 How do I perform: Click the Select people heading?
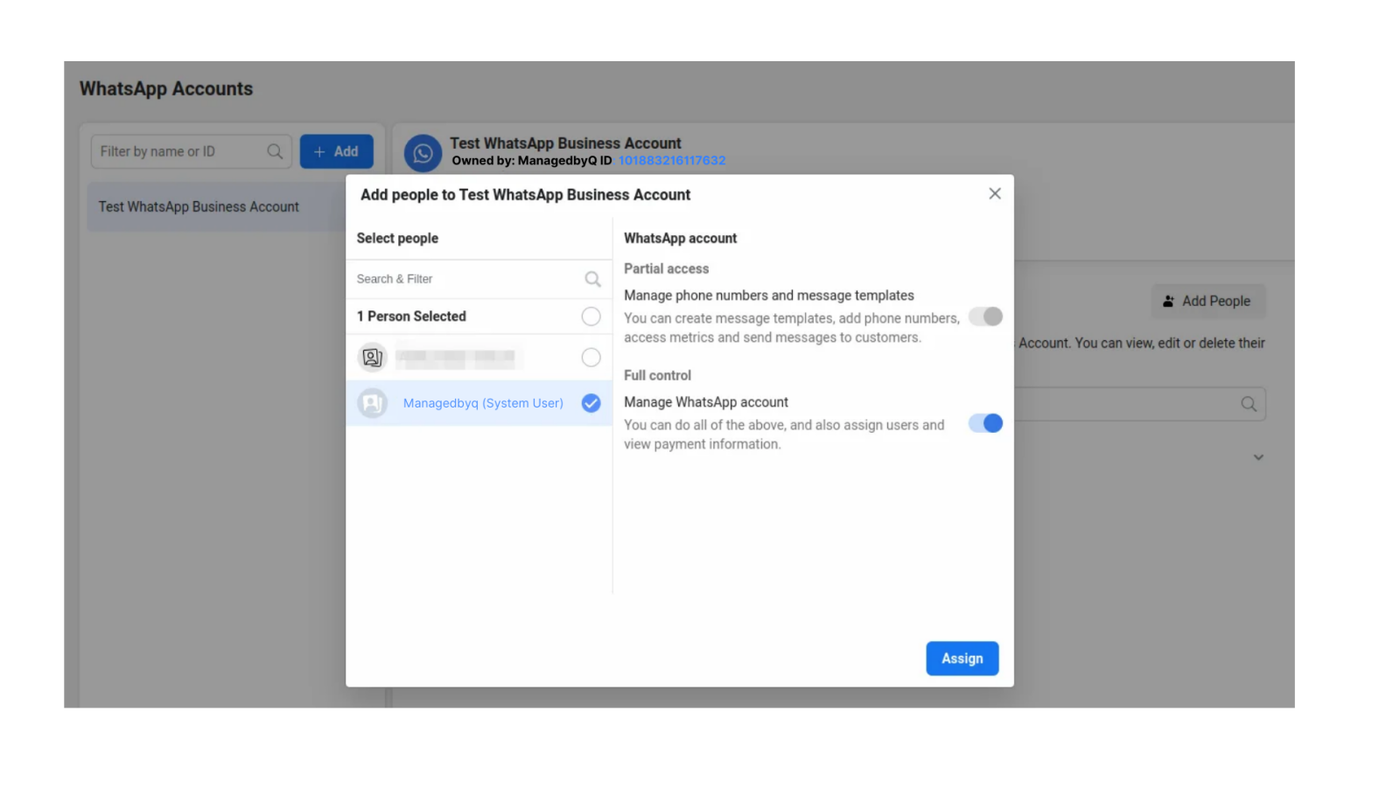(x=397, y=238)
